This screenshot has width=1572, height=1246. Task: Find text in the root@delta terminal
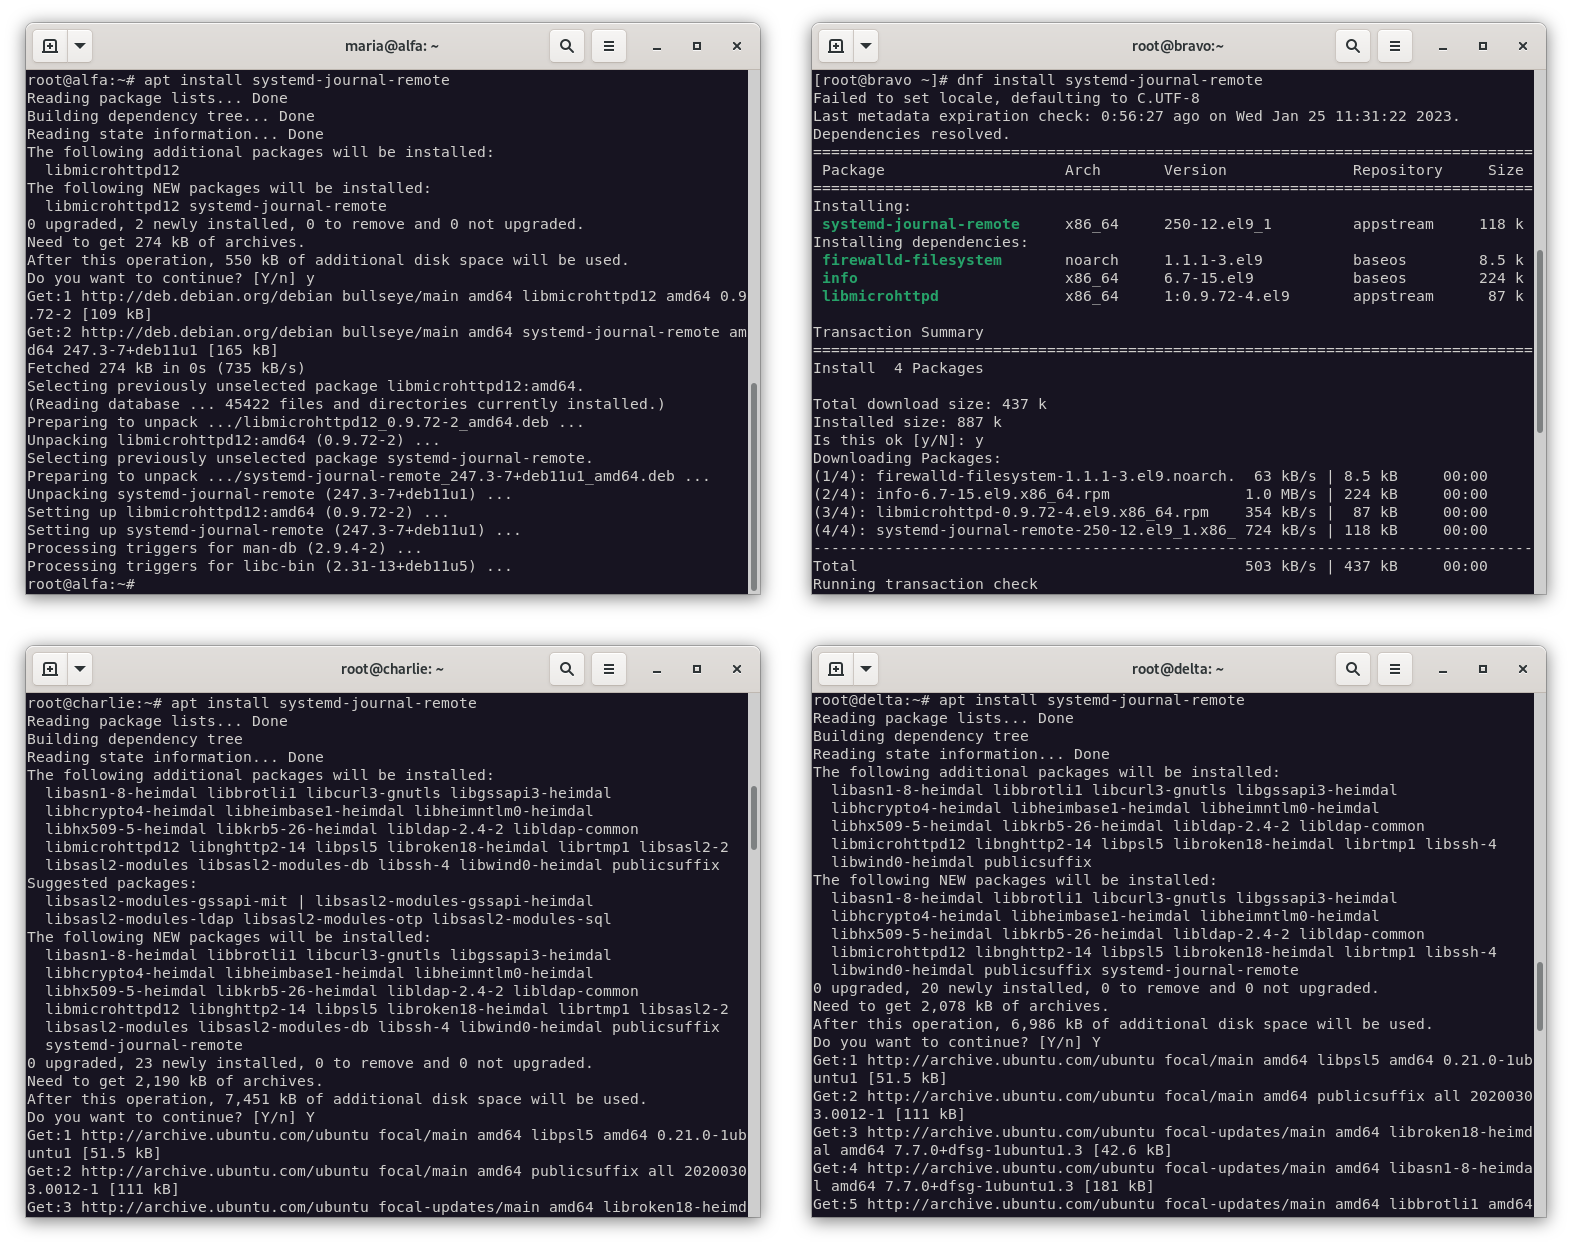click(1353, 669)
